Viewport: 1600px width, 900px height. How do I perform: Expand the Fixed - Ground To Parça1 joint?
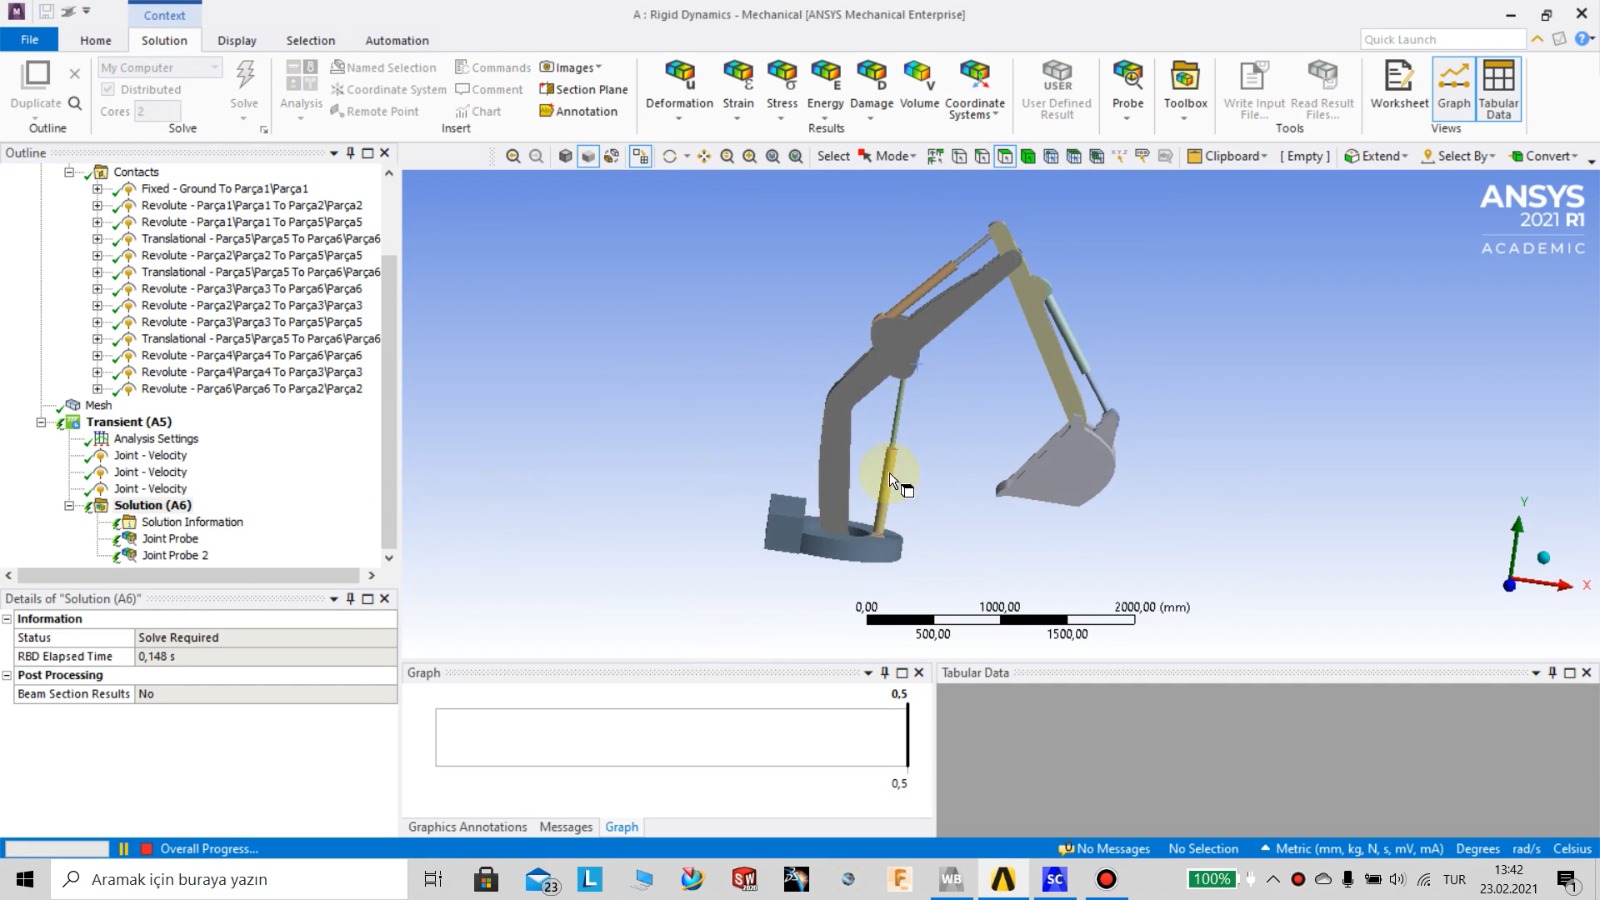click(x=97, y=188)
